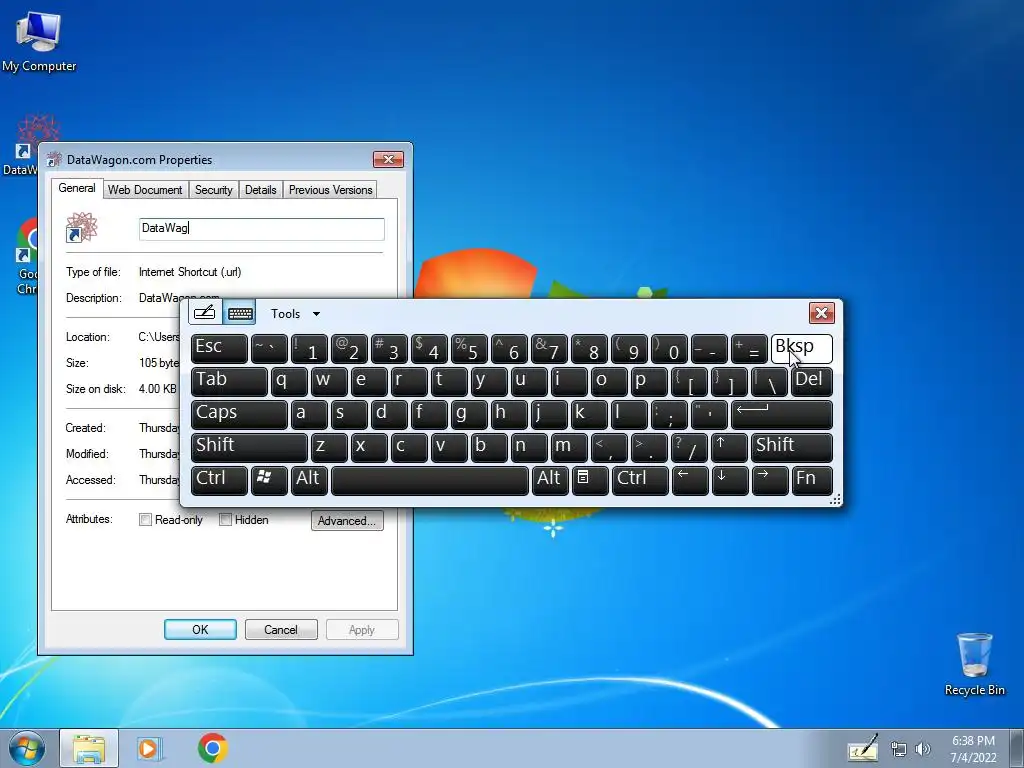
Task: Tap the letter n key
Action: coord(529,447)
